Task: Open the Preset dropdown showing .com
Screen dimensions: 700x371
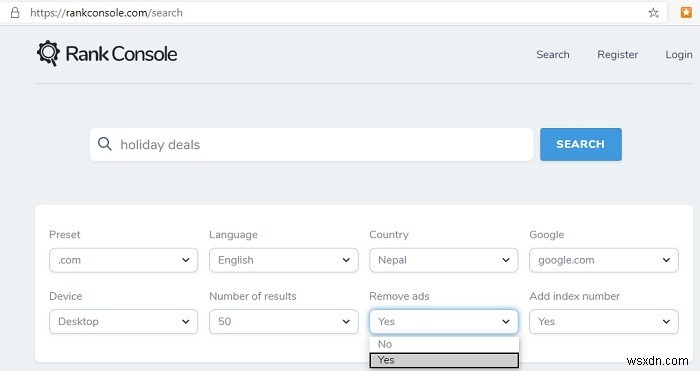Action: [123, 260]
